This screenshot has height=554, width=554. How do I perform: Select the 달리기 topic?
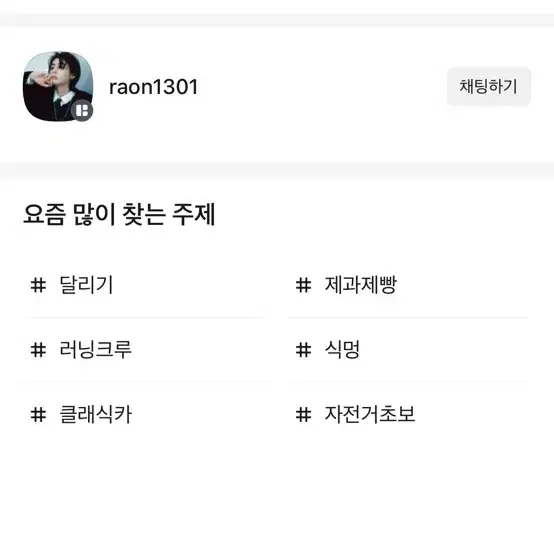pyautogui.click(x=86, y=285)
